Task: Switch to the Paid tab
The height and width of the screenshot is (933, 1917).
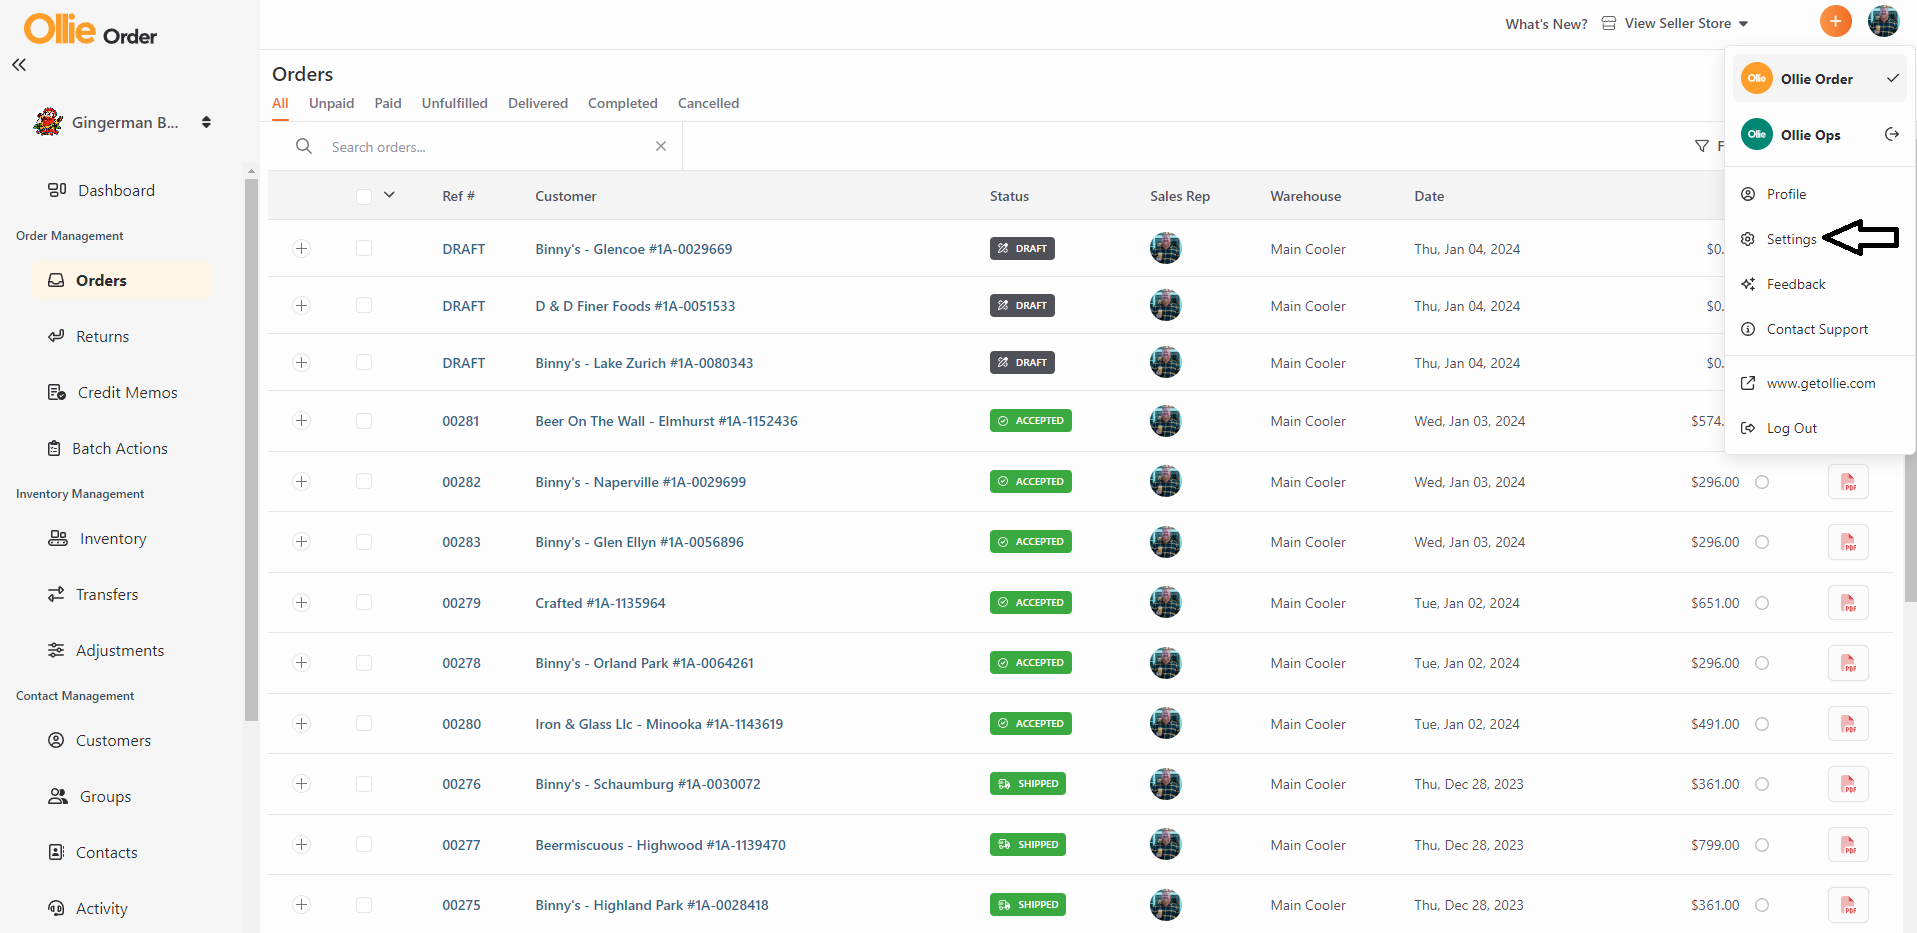Action: (388, 103)
